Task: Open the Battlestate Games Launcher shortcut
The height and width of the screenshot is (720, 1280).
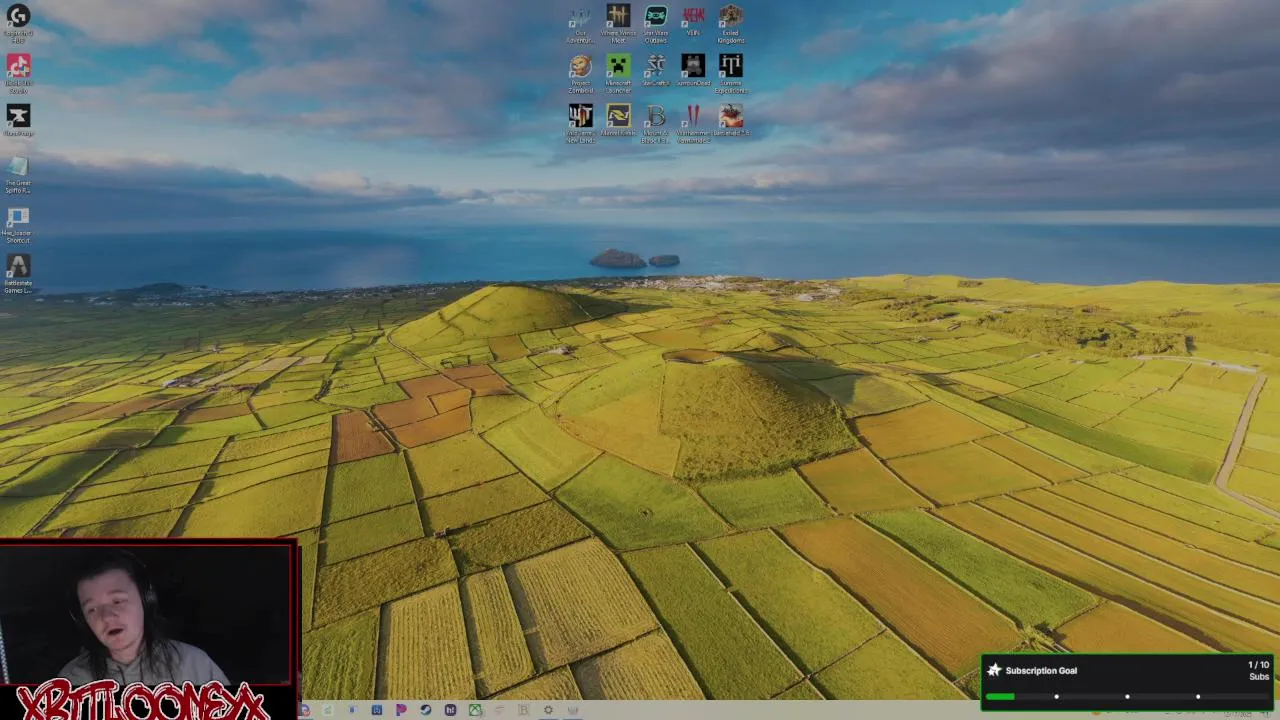Action: [x=18, y=273]
